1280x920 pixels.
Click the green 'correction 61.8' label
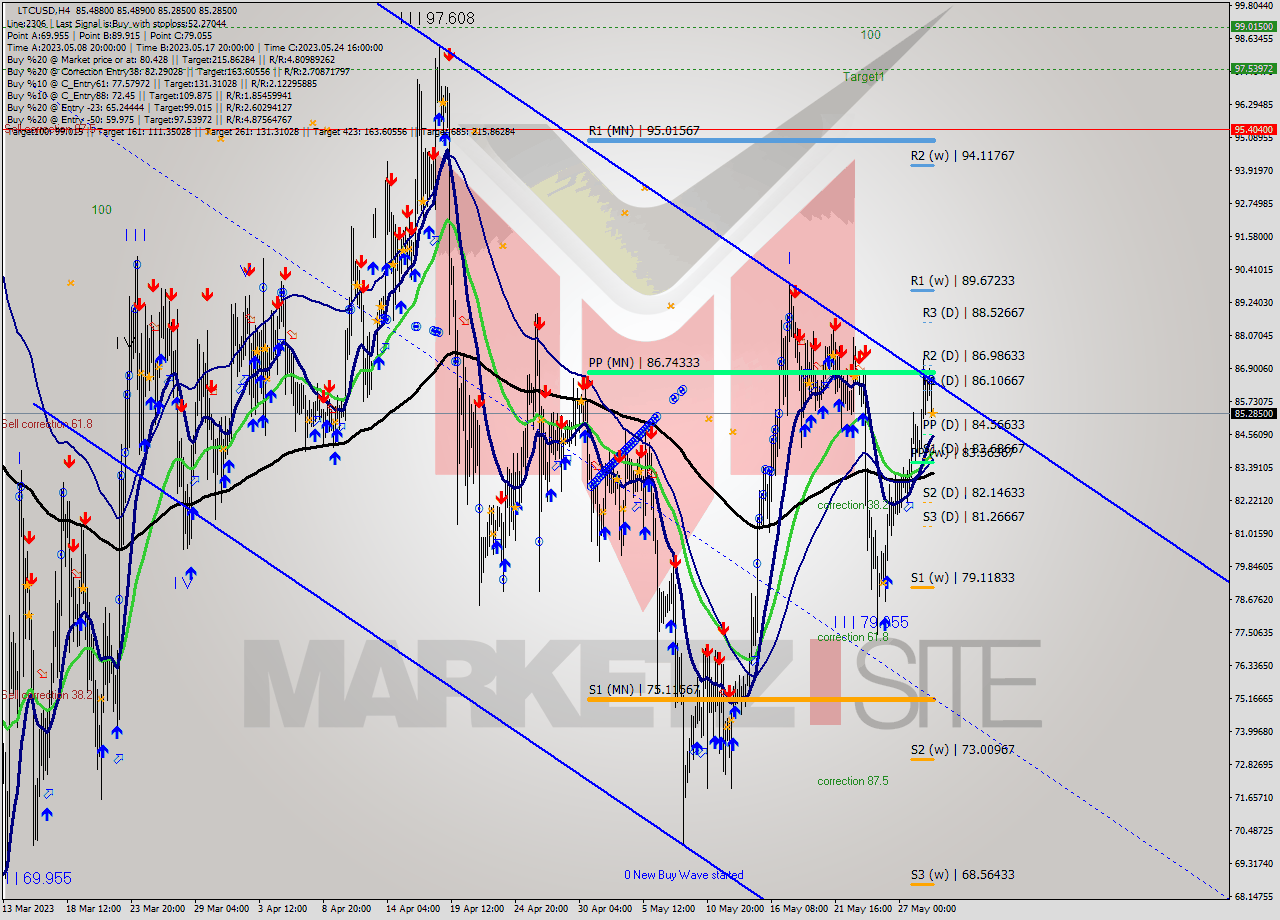tap(852, 637)
